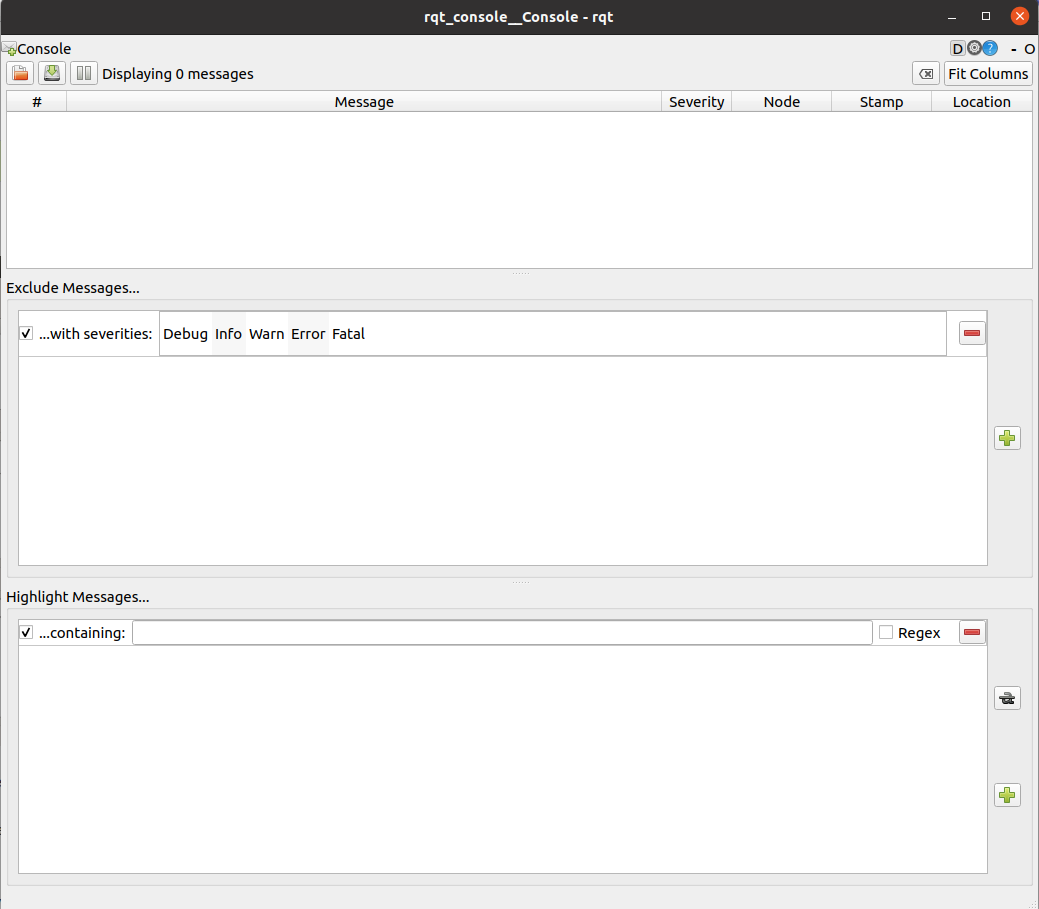Click the Stamp column header
The width and height of the screenshot is (1039, 909).
pyautogui.click(x=881, y=102)
